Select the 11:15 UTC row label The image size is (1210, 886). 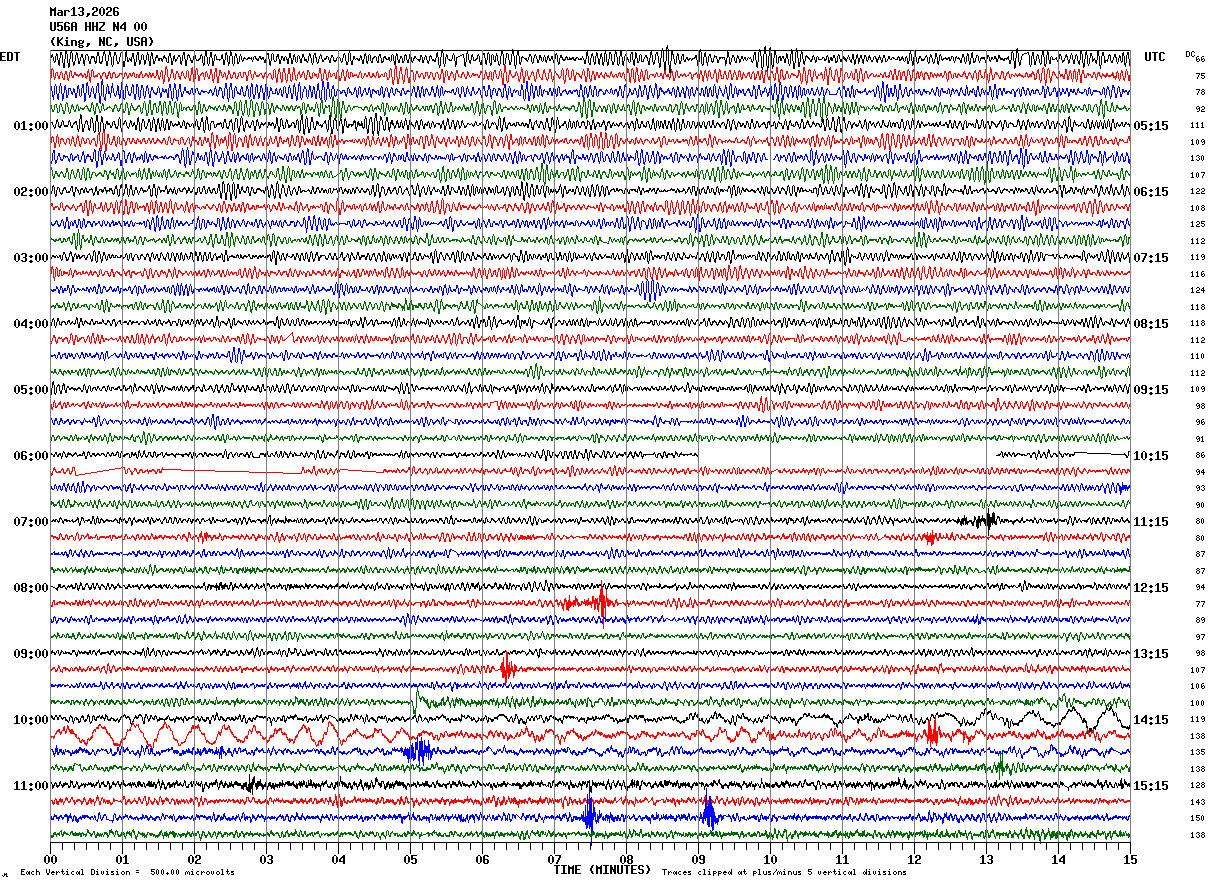coord(1151,522)
